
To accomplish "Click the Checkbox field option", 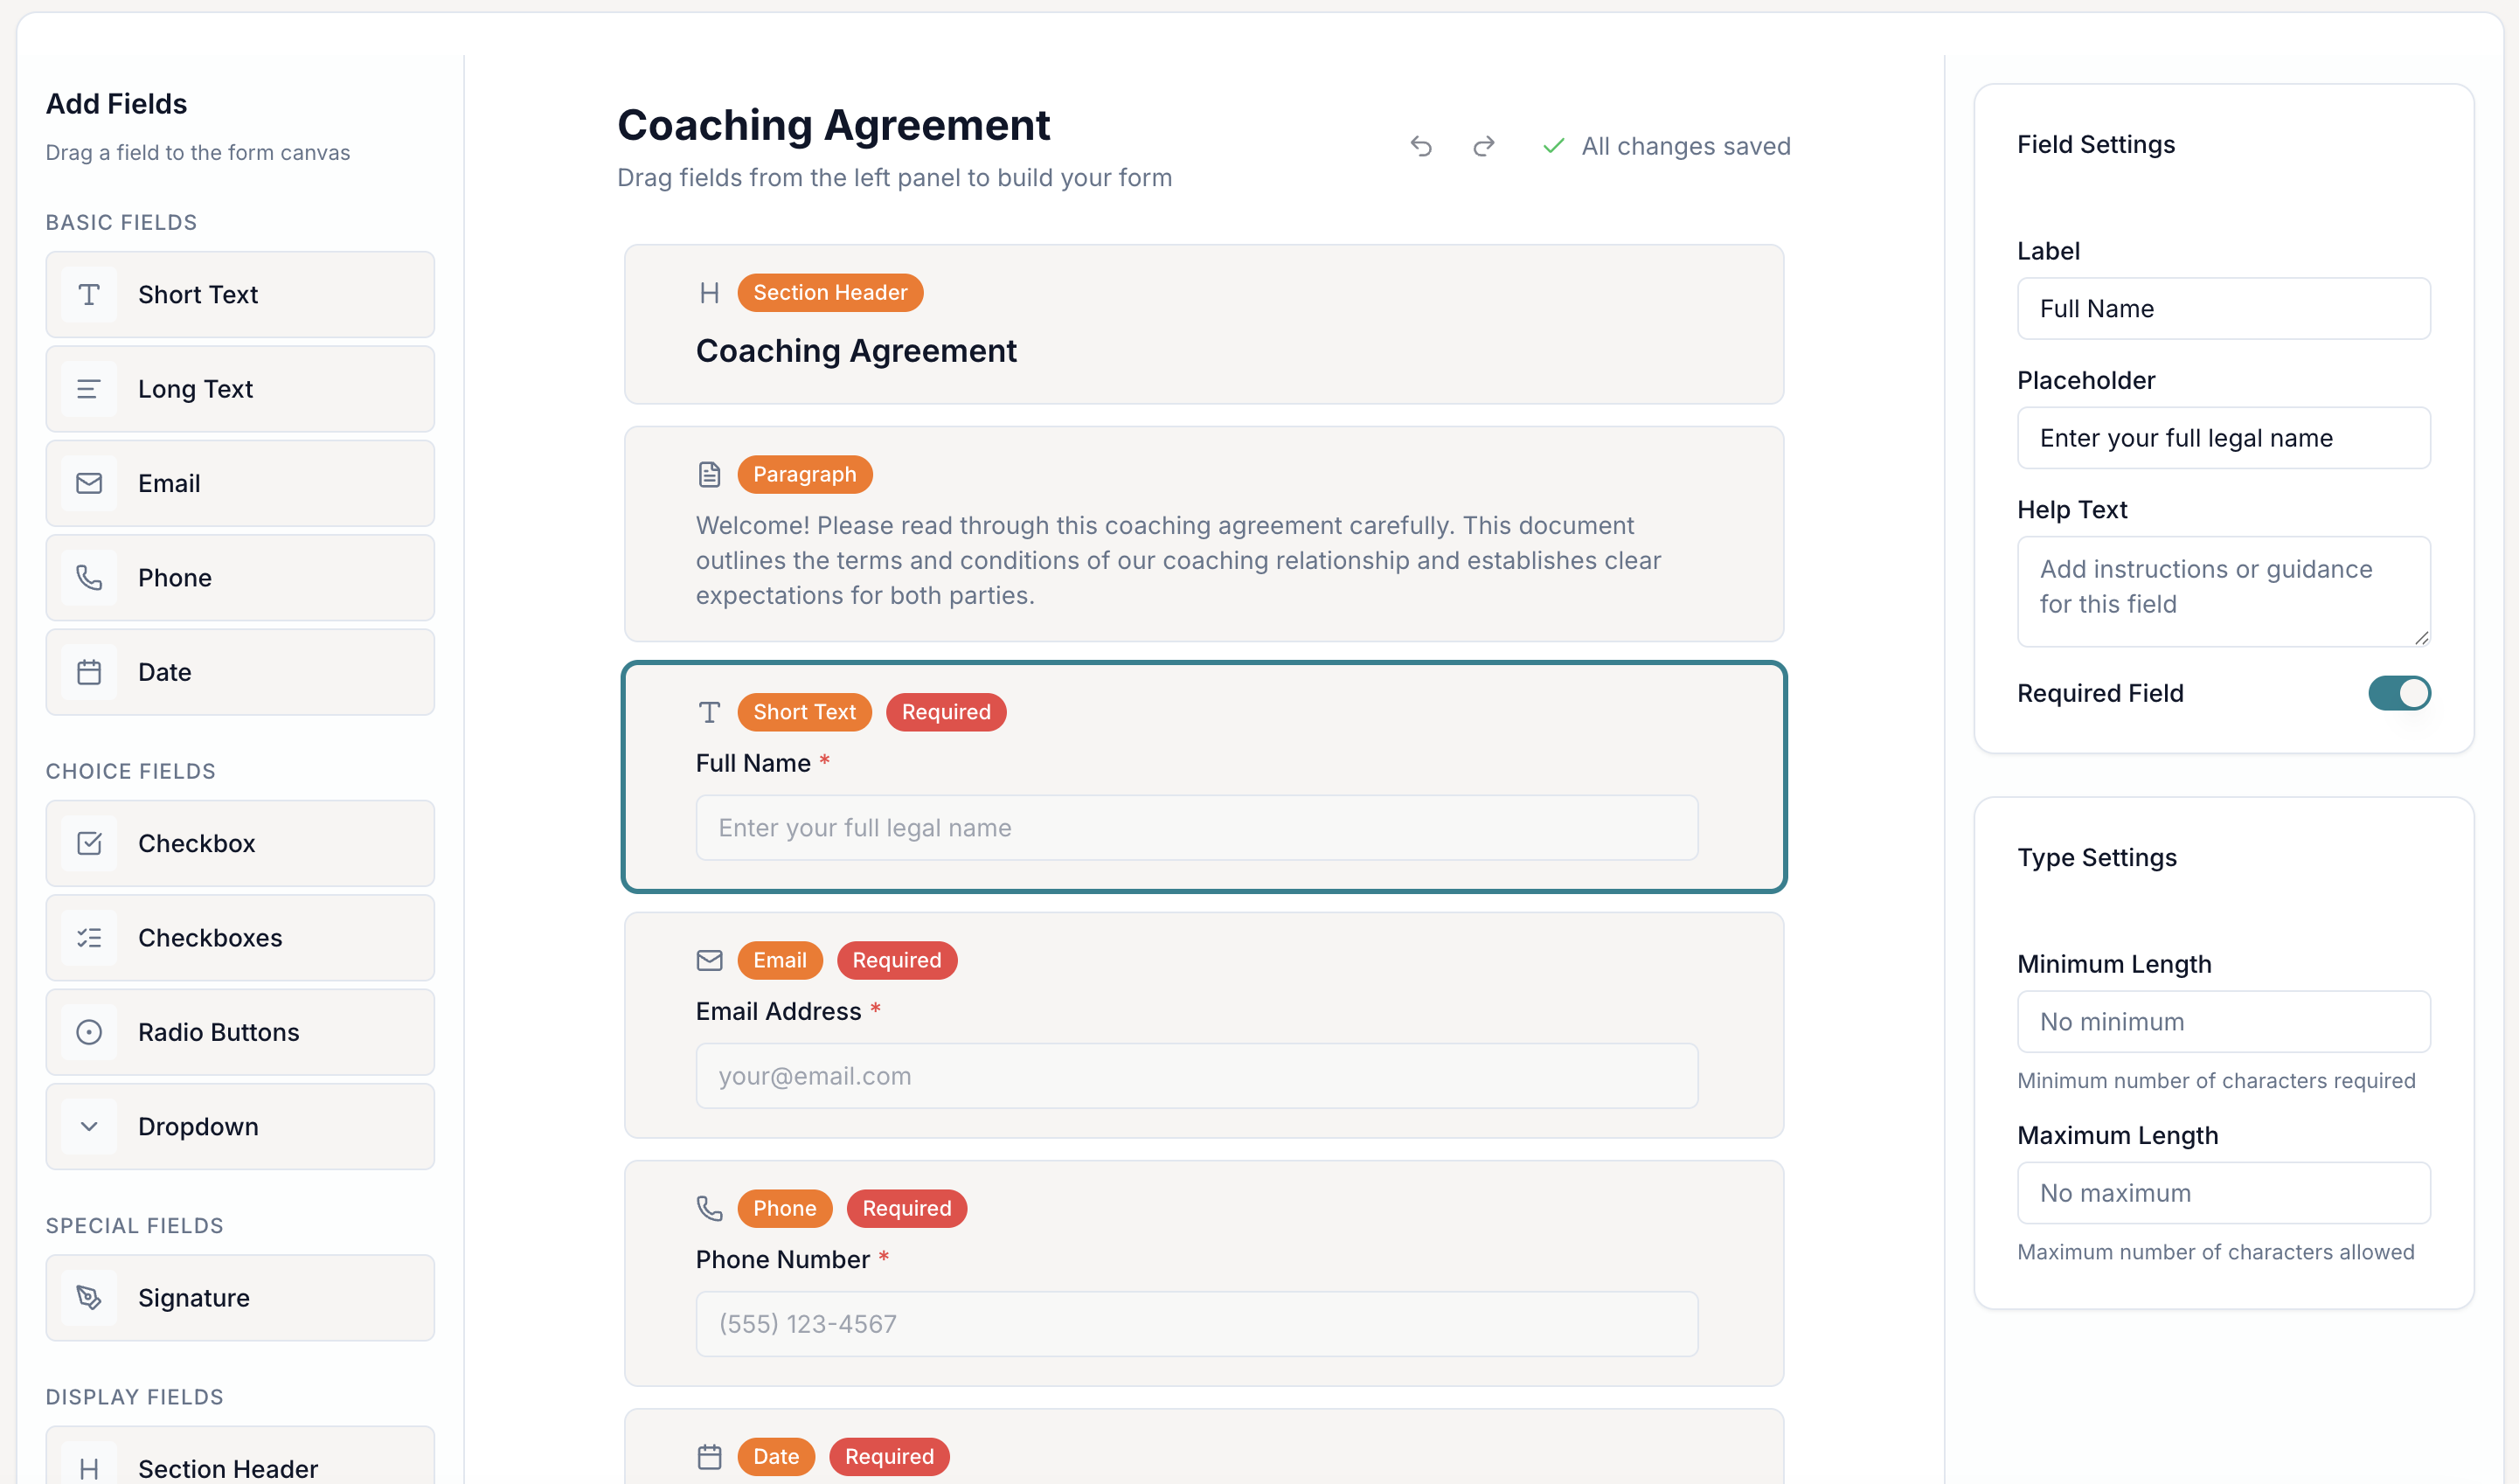I will (x=239, y=843).
